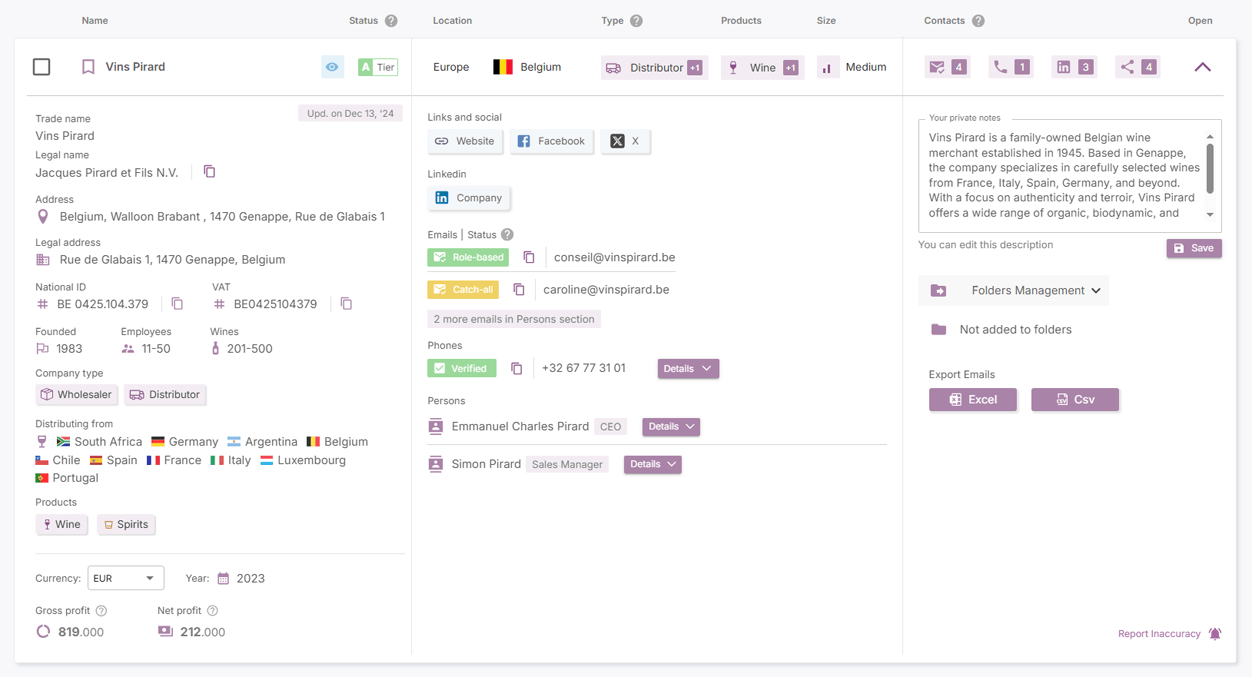Export emails to Csv

[1075, 399]
